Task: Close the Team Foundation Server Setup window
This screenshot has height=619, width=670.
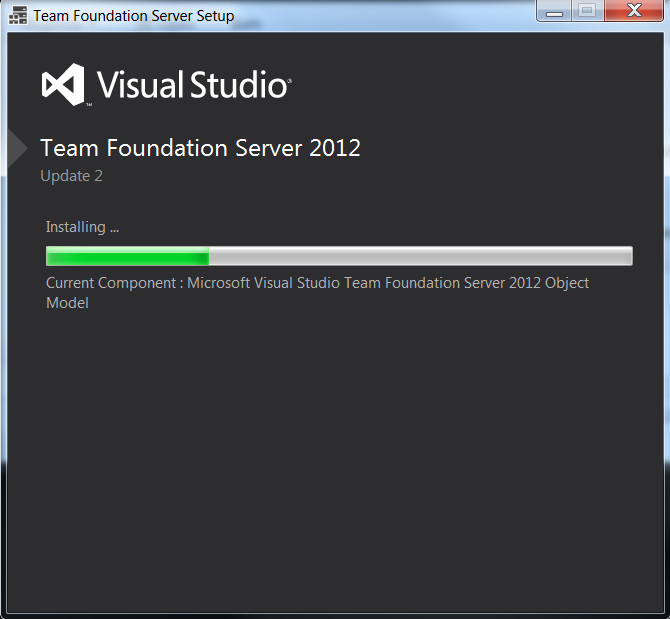Action: [634, 11]
